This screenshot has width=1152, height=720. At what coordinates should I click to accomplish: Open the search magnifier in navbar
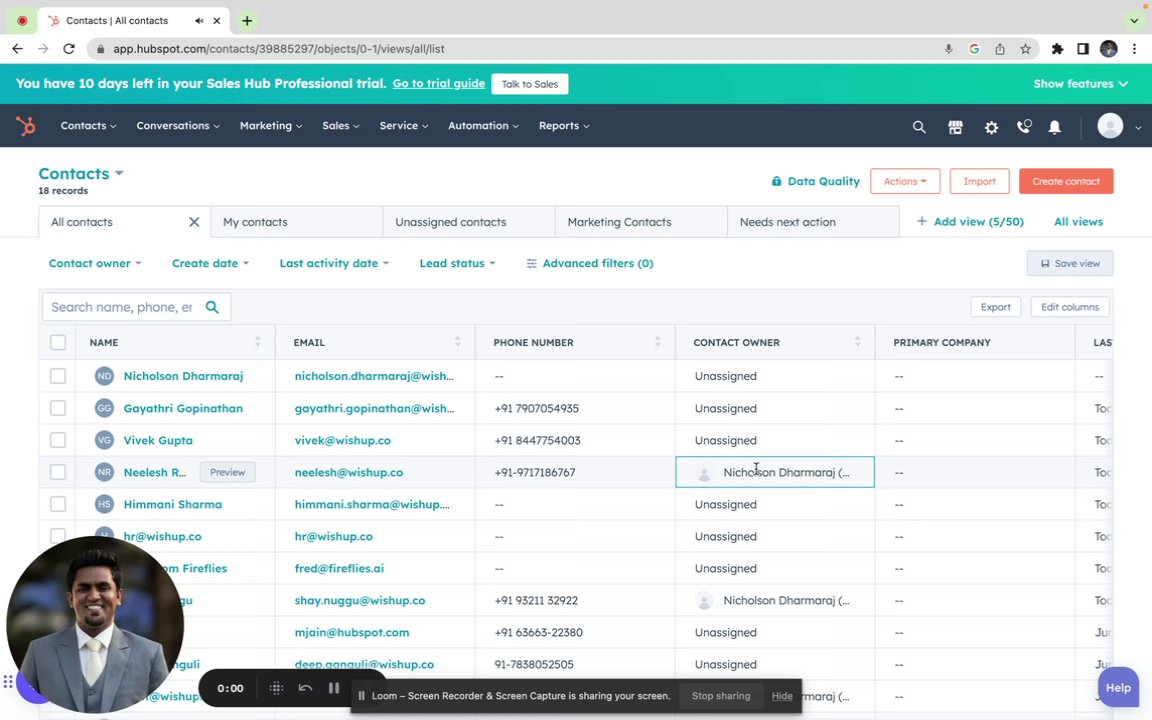(918, 126)
